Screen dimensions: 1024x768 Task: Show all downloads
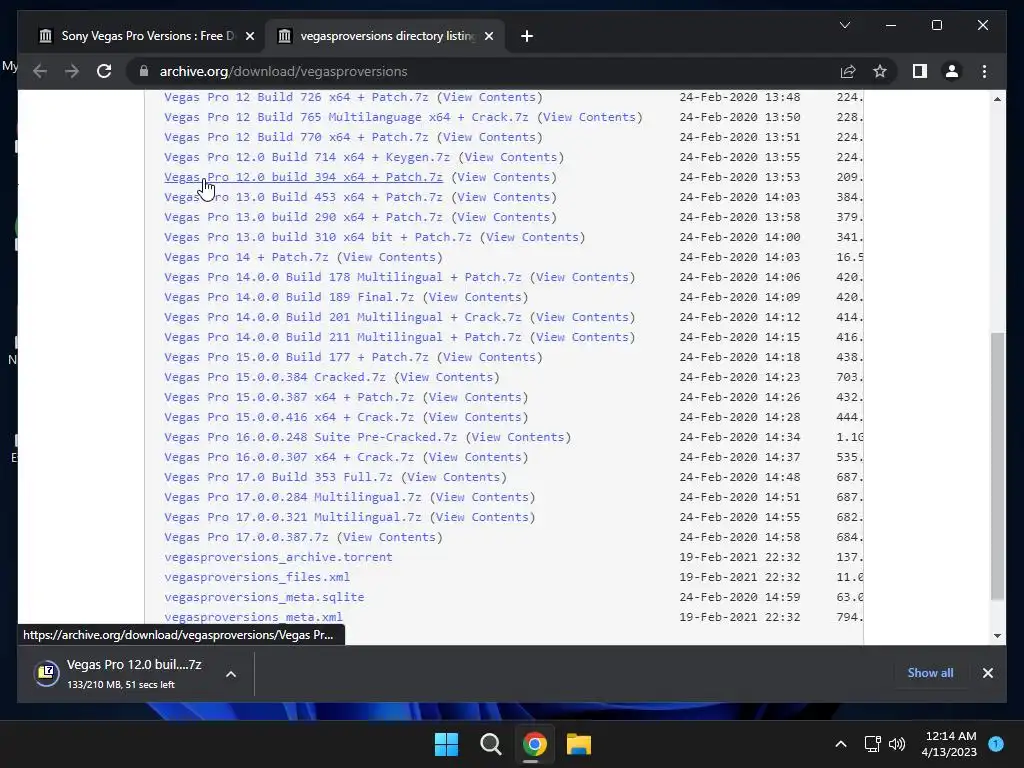(930, 673)
